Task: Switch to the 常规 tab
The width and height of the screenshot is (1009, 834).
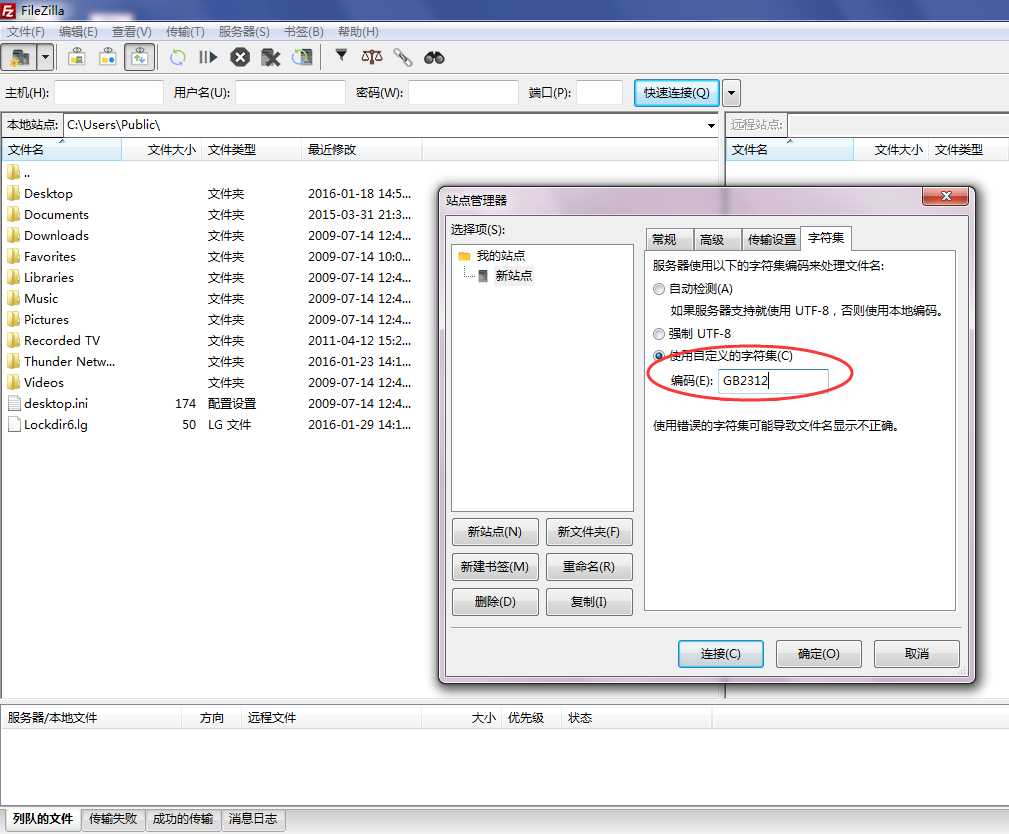Action: click(669, 239)
